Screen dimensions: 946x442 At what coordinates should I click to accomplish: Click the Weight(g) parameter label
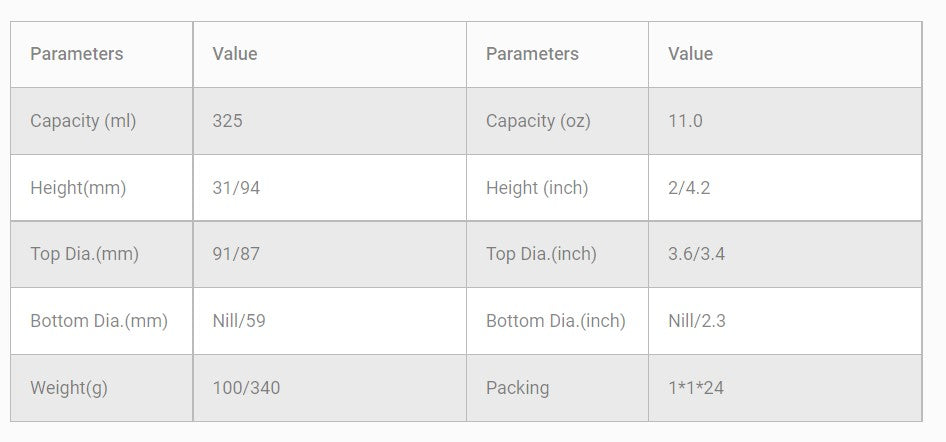(69, 388)
